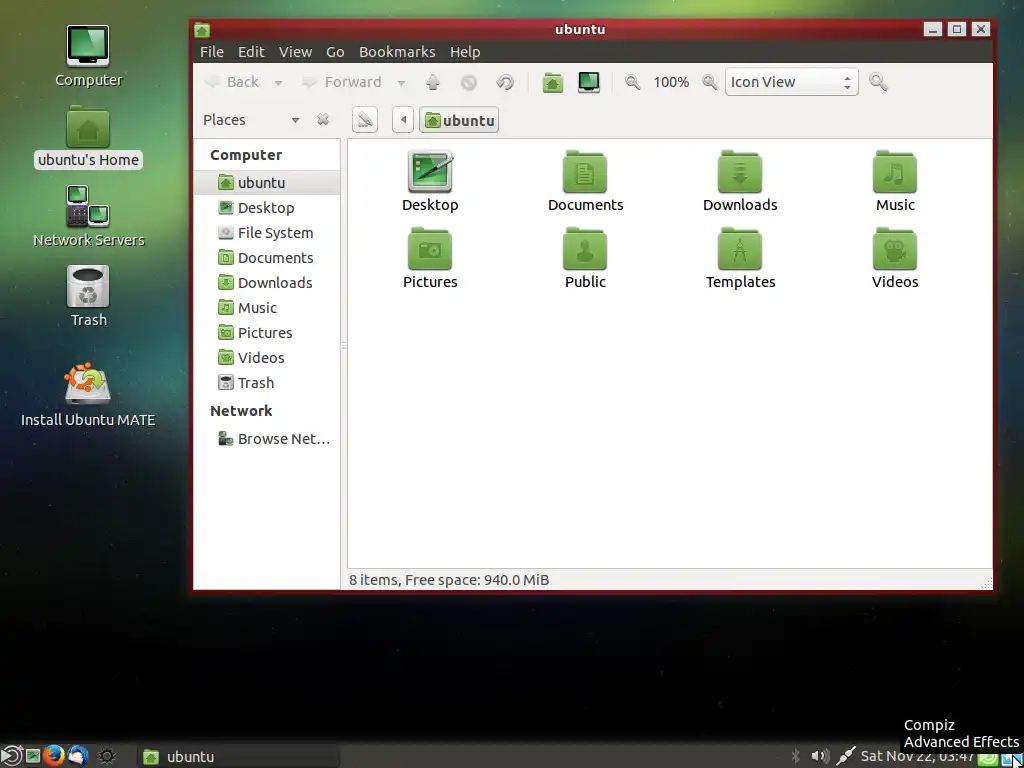The width and height of the screenshot is (1024, 768).
Task: Click the 100% zoom level label
Action: (671, 82)
